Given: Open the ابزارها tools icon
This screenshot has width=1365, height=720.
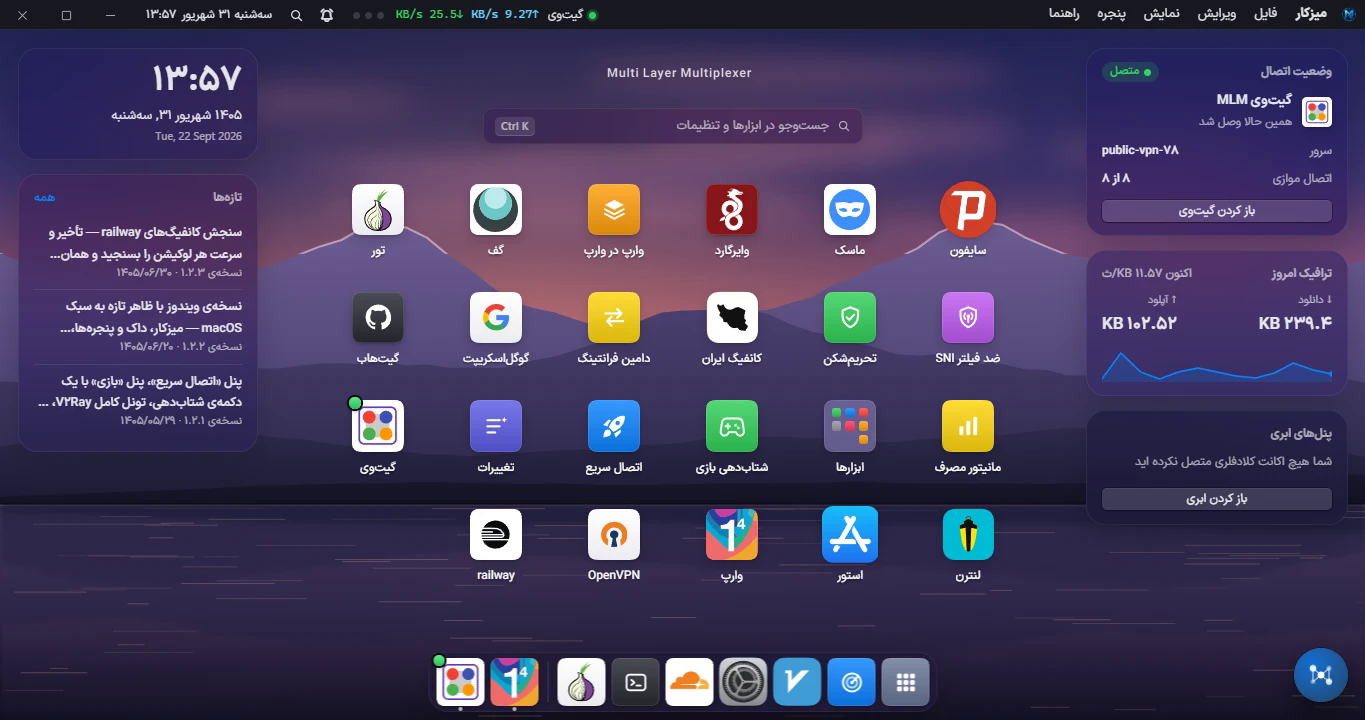Looking at the screenshot, I should 850,426.
